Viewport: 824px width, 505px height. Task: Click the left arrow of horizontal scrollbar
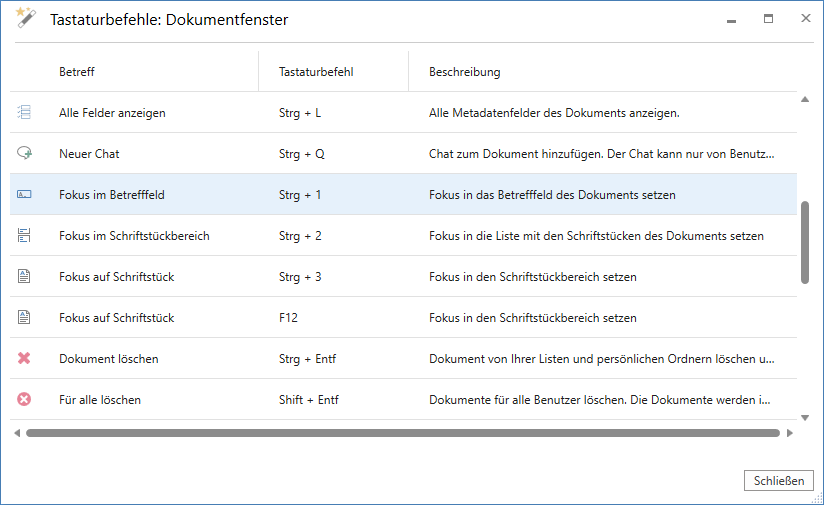point(16,433)
